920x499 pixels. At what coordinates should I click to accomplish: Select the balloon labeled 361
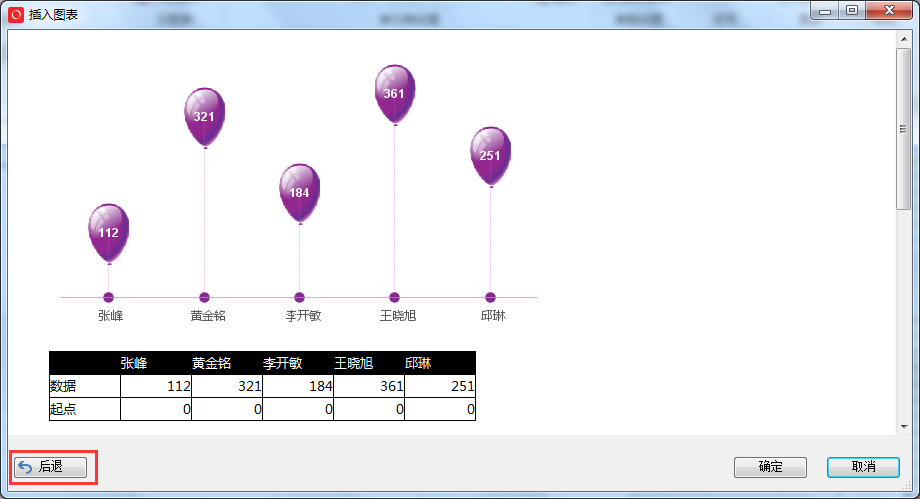[x=394, y=93]
